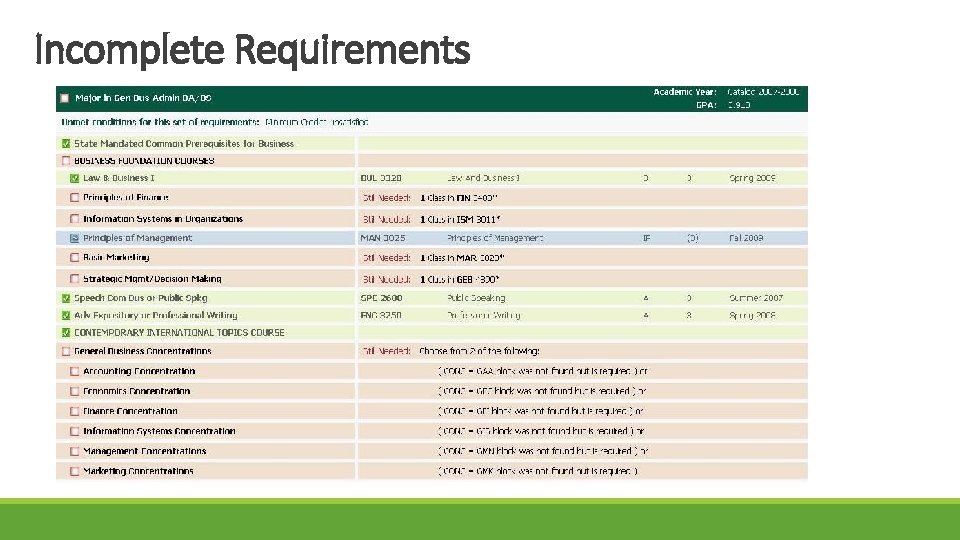This screenshot has height=540, width=960.
Task: Click the 'Finance Concentration' label
Action: [130, 411]
